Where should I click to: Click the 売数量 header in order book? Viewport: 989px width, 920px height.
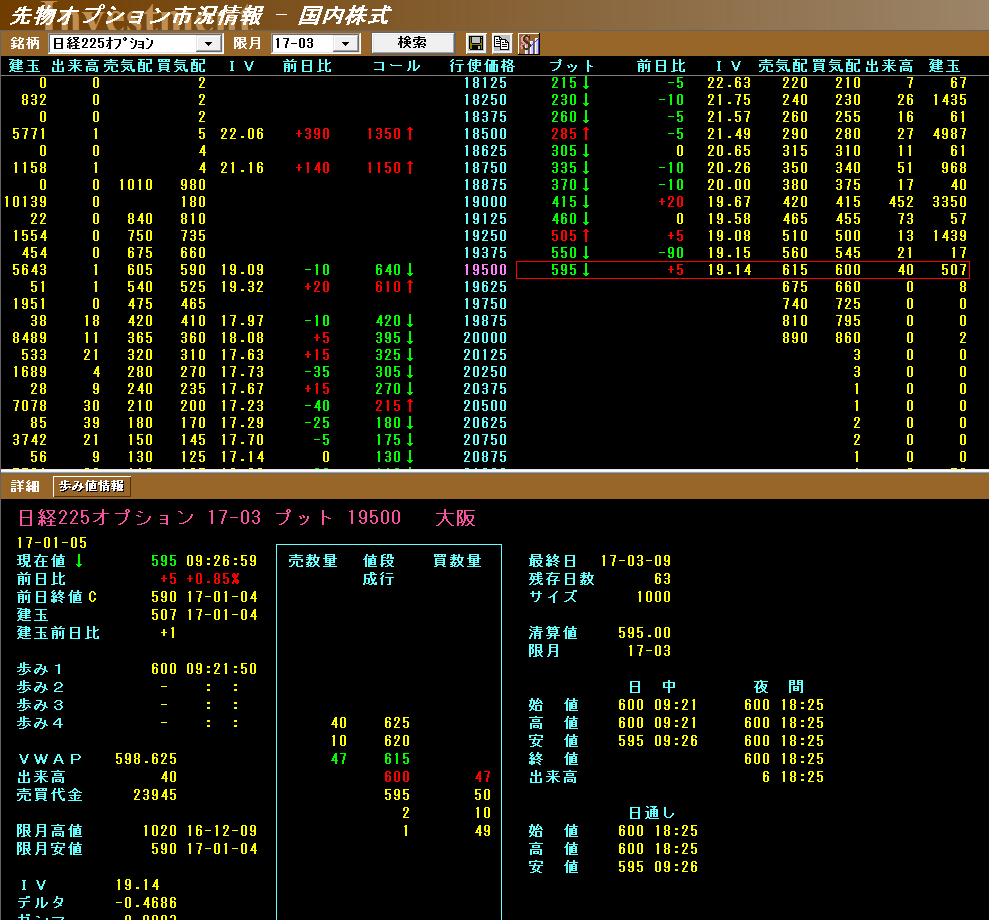(313, 561)
